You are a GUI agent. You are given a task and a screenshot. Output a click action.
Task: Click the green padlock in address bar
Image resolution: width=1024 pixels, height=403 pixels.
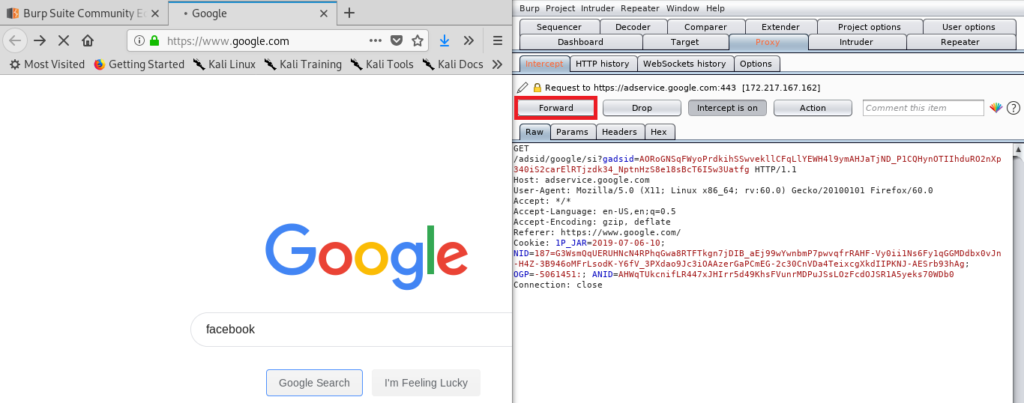(x=154, y=40)
